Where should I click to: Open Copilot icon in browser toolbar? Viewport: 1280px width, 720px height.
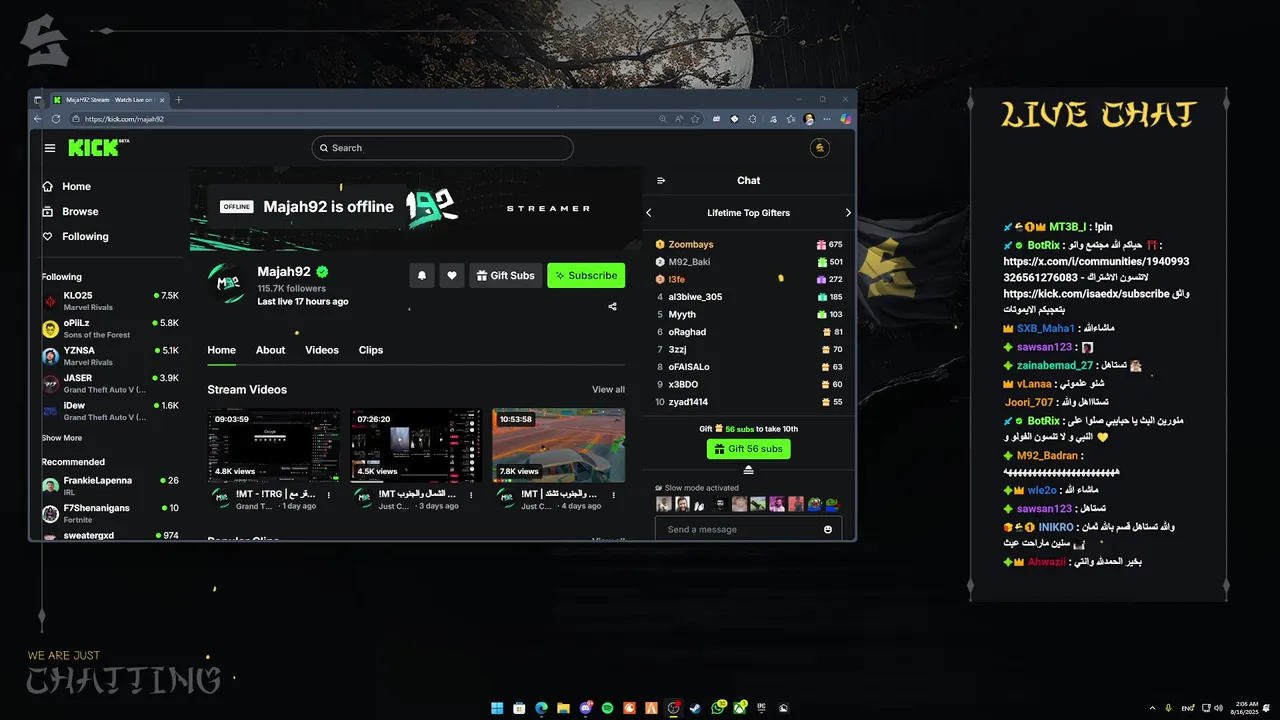coord(846,118)
